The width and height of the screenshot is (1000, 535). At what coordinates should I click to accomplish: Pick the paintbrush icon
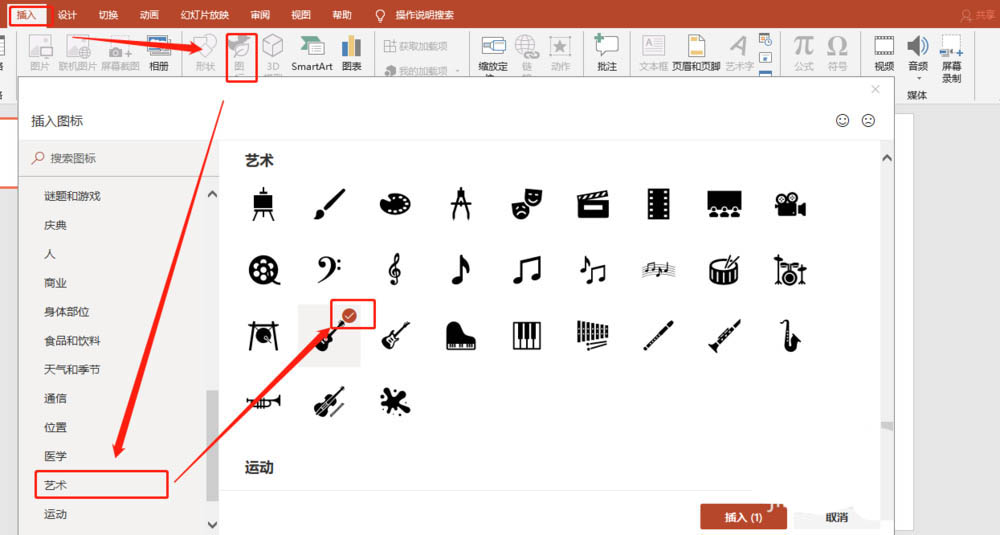[x=329, y=204]
